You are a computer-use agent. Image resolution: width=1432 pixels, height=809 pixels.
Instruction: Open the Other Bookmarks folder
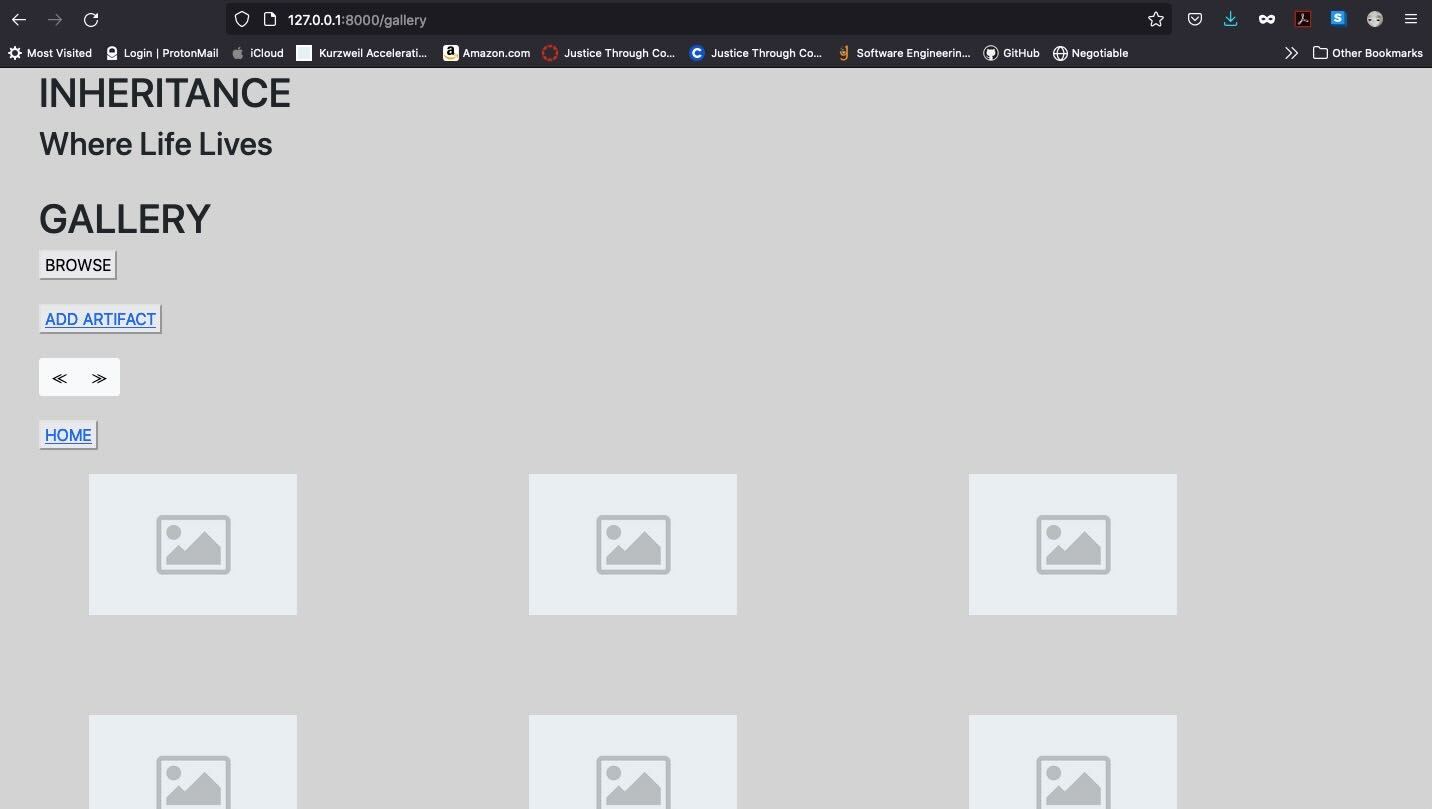coord(1367,53)
